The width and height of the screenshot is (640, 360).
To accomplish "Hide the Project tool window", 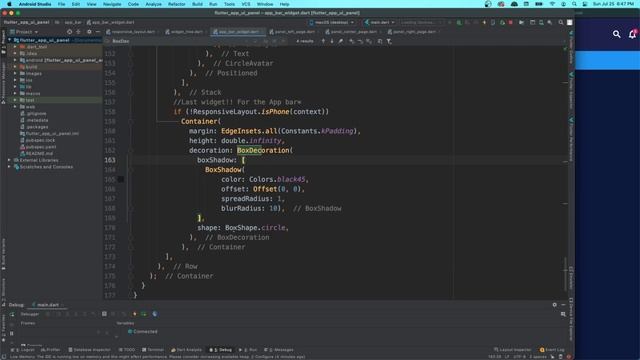I will 98,32.
